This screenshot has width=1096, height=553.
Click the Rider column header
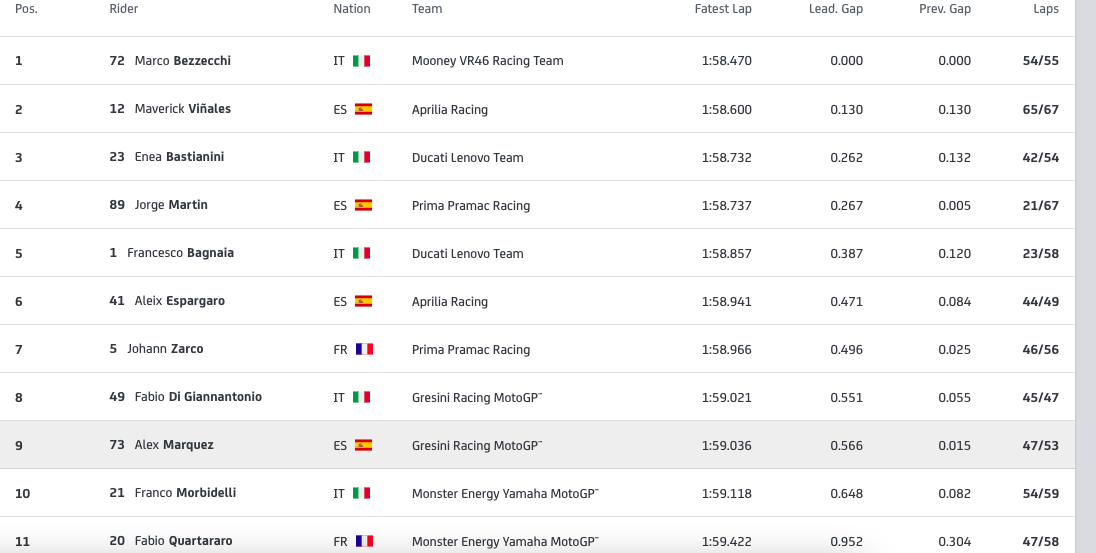pyautogui.click(x=124, y=9)
